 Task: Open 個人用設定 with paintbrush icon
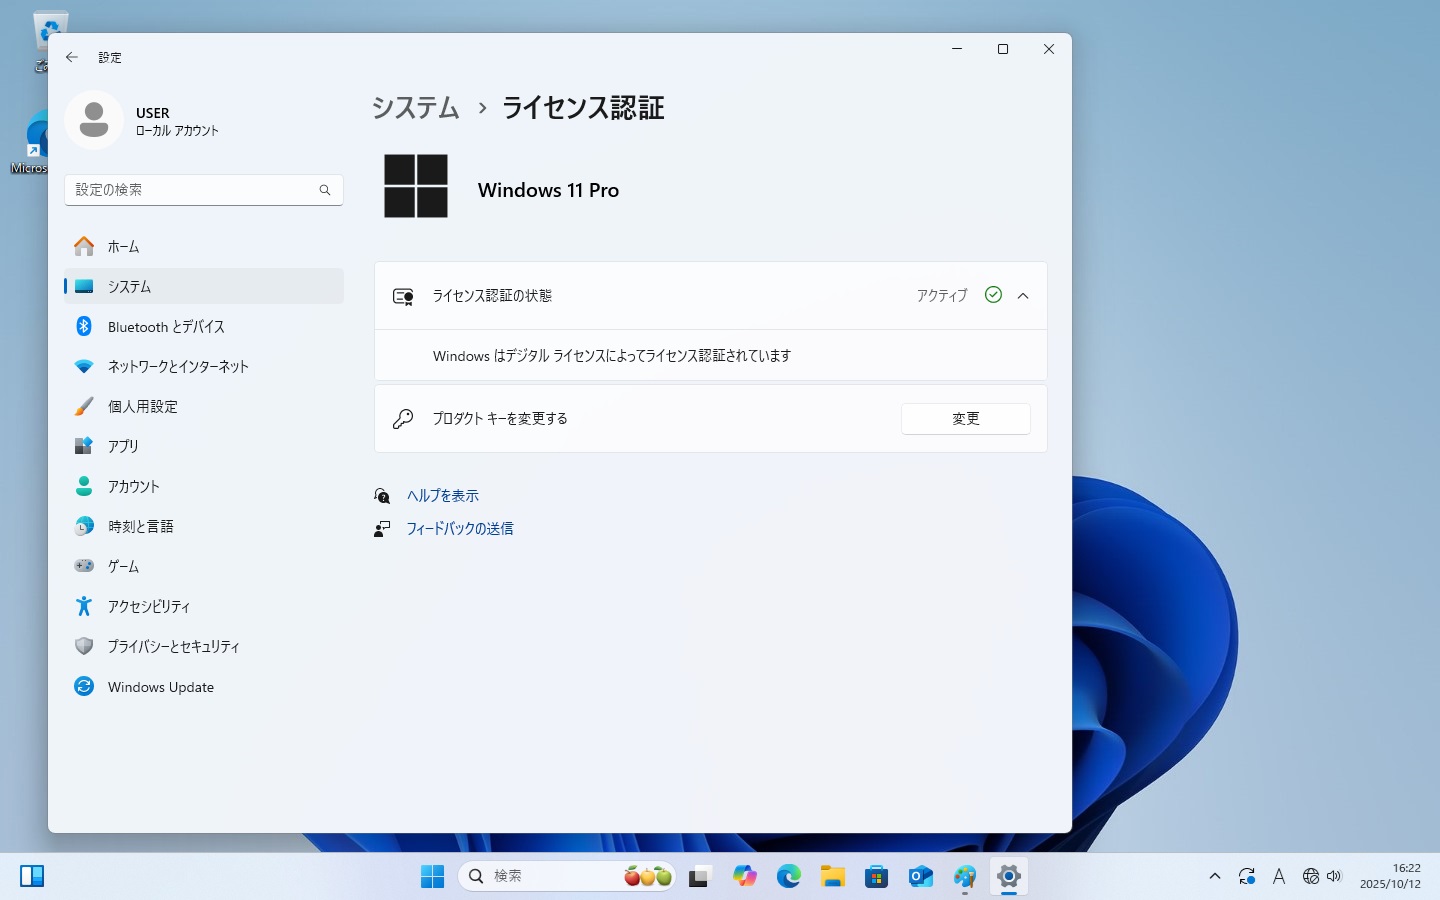[142, 407]
